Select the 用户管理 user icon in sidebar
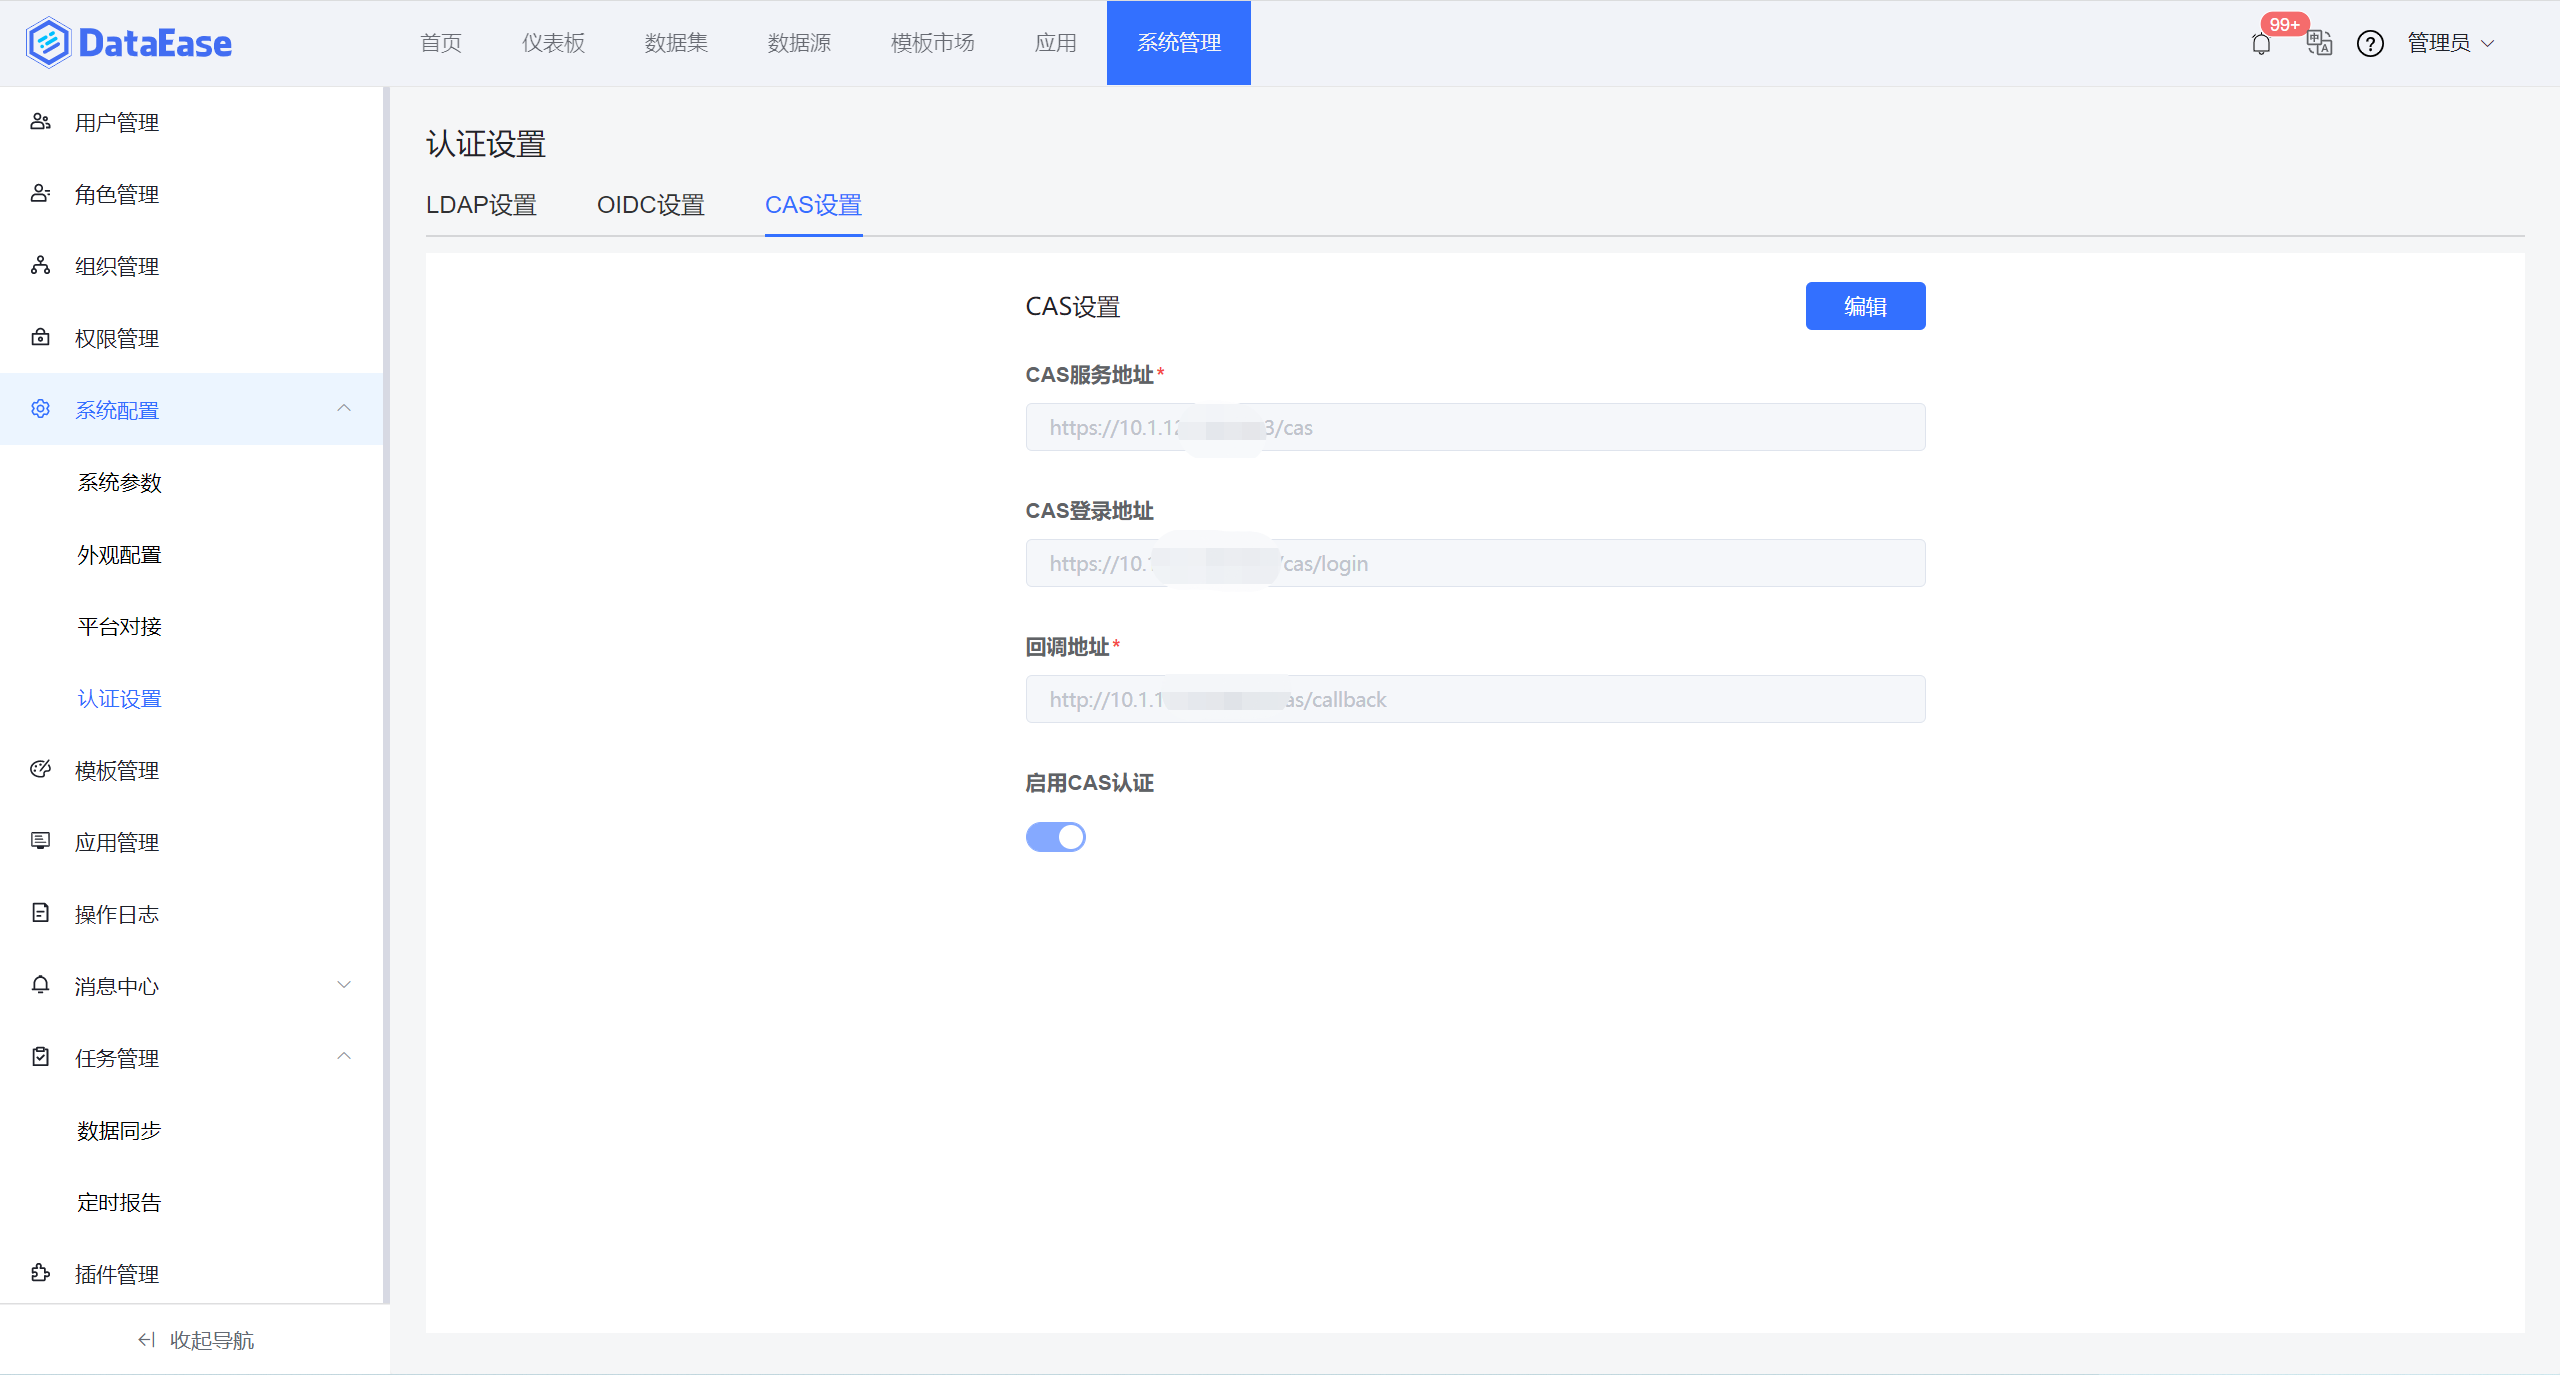The width and height of the screenshot is (2560, 1375). point(40,121)
